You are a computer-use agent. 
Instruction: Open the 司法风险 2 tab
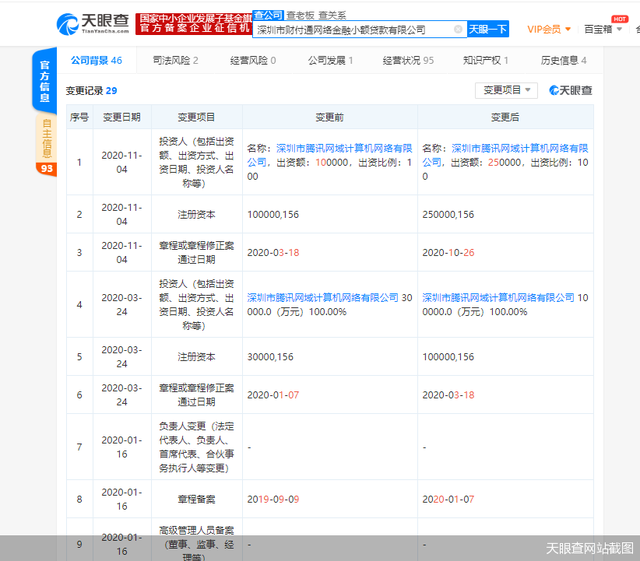pos(175,60)
